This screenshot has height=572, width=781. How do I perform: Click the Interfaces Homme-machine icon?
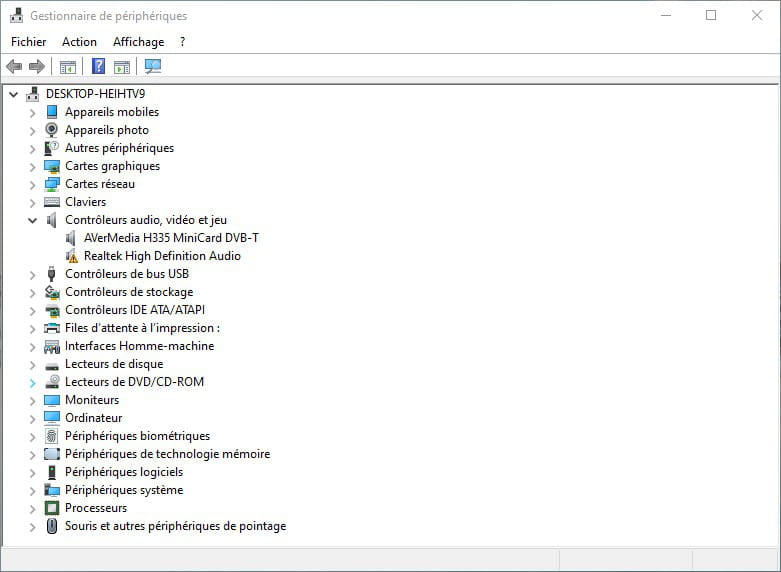click(51, 346)
